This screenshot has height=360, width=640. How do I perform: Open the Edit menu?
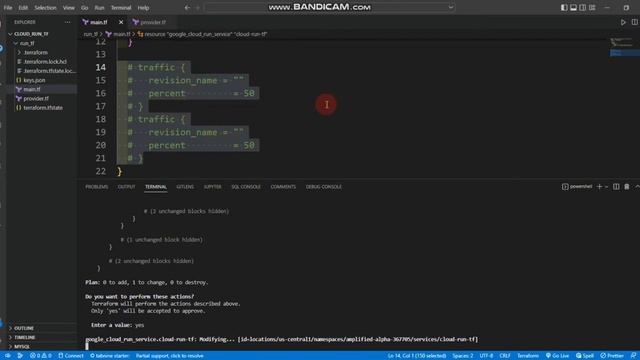[x=23, y=8]
